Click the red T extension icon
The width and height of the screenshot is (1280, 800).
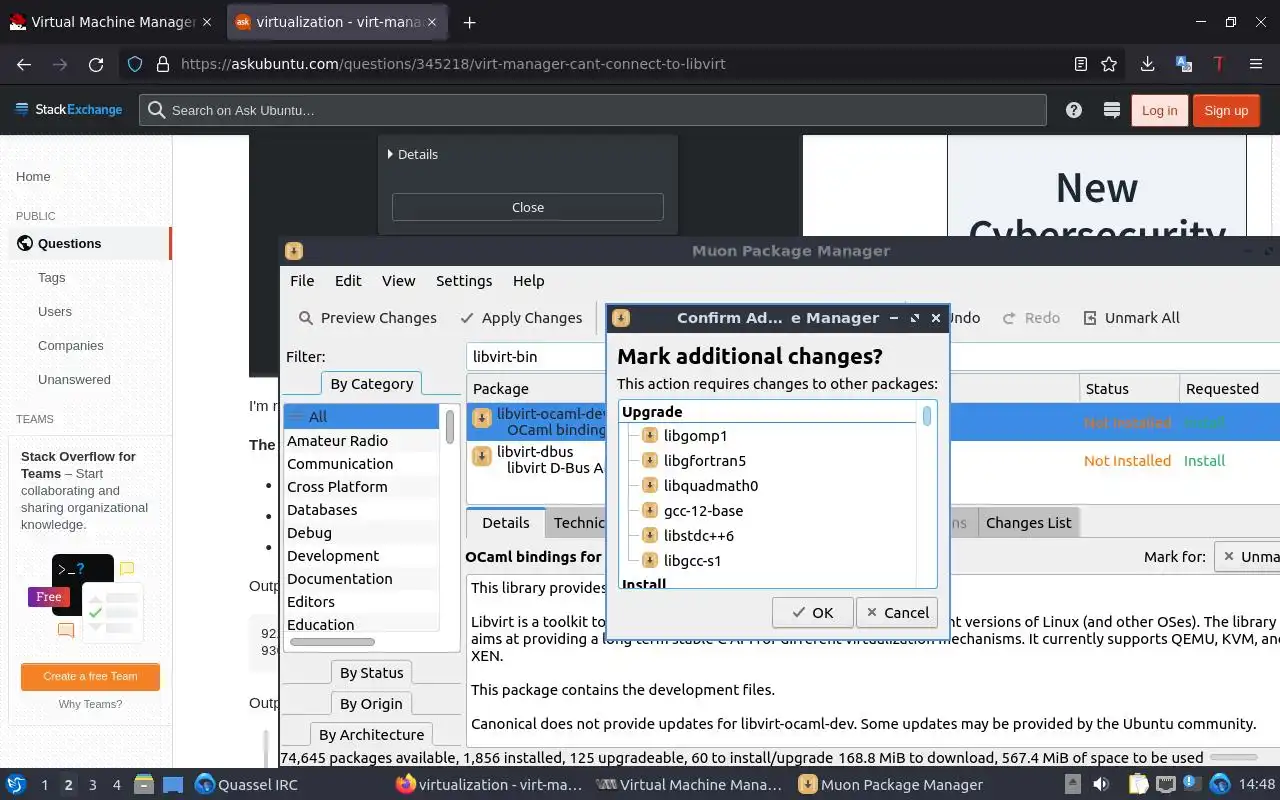tap(1219, 64)
